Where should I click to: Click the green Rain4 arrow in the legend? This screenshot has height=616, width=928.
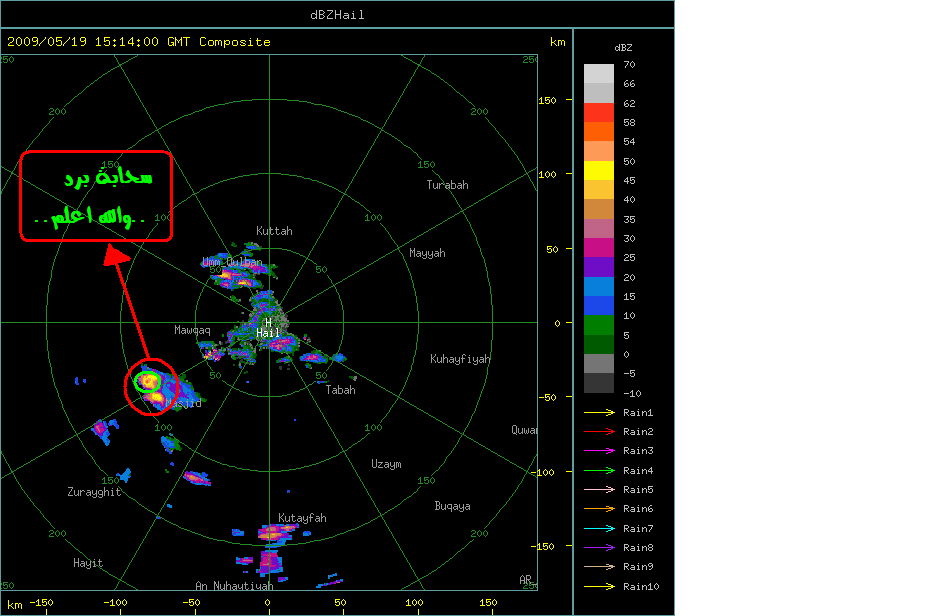599,470
